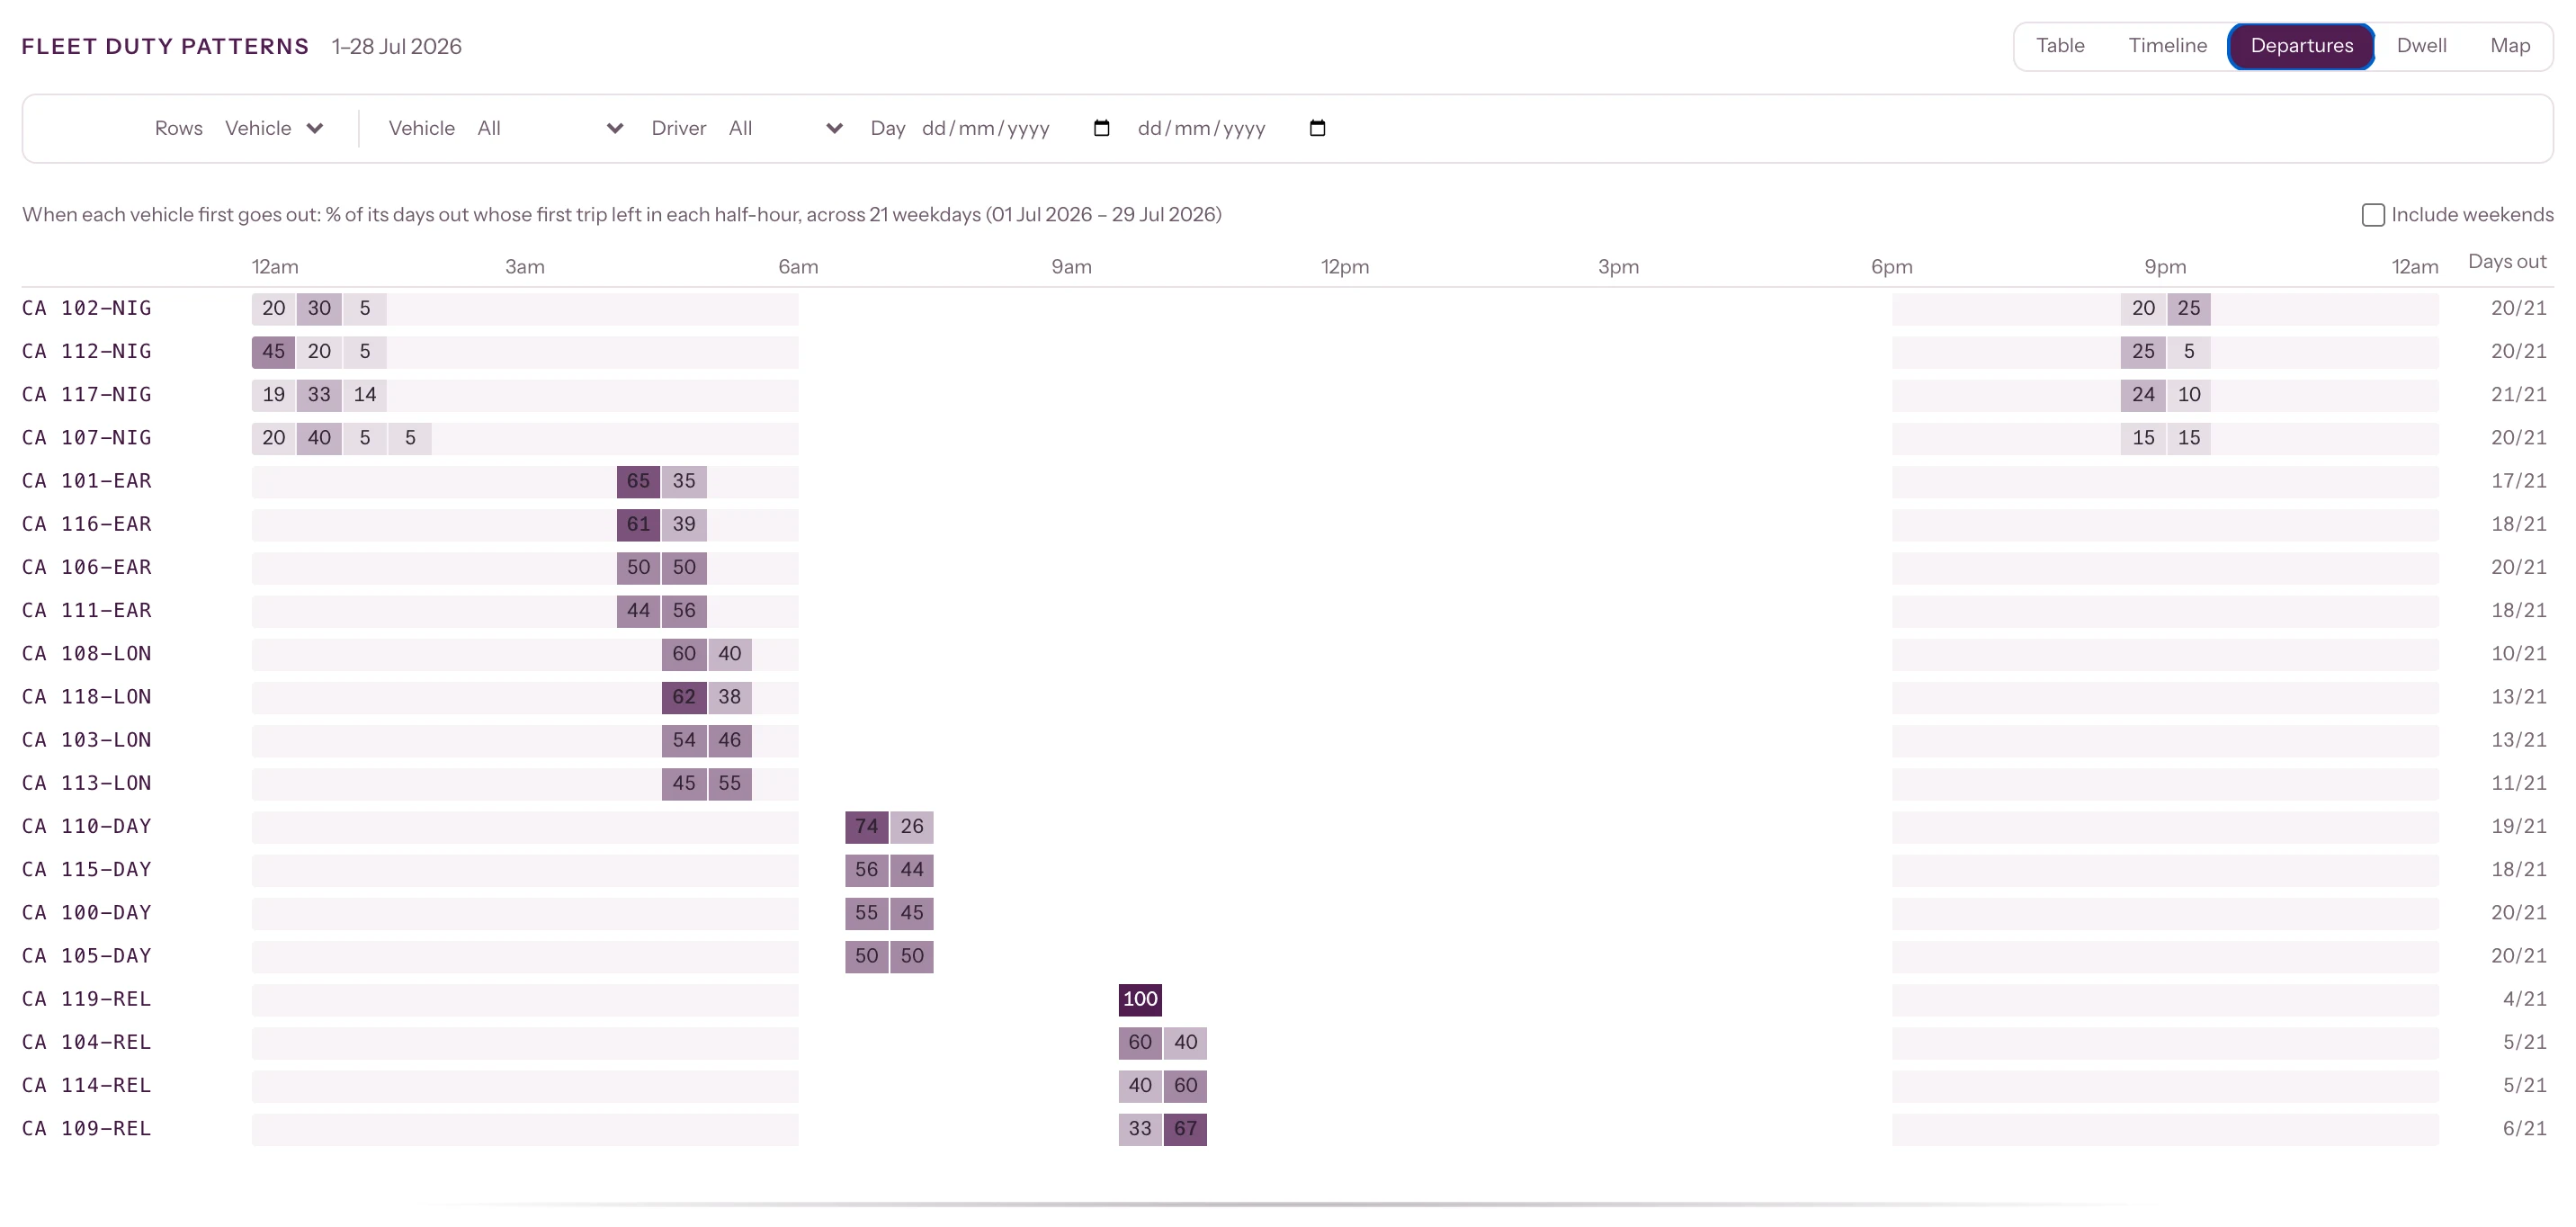Click row label CA 114-REL
The height and width of the screenshot is (1227, 2576).
click(87, 1086)
